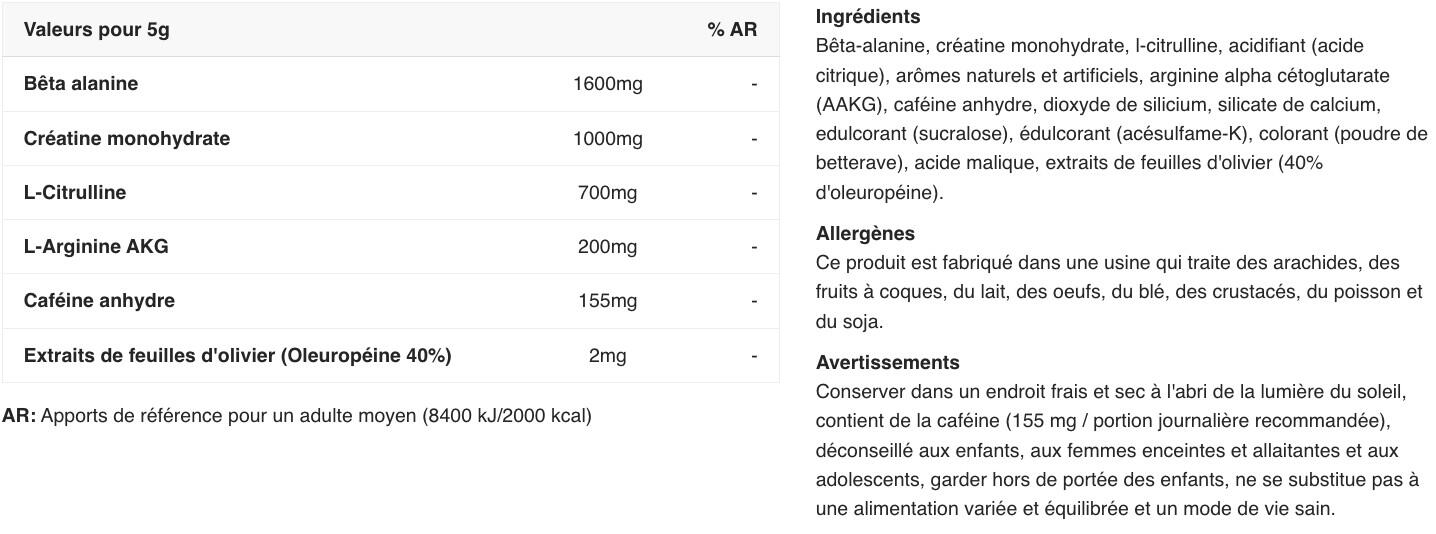Click the "% AR" column header
Viewport: 1436px width, 534px height.
(732, 30)
